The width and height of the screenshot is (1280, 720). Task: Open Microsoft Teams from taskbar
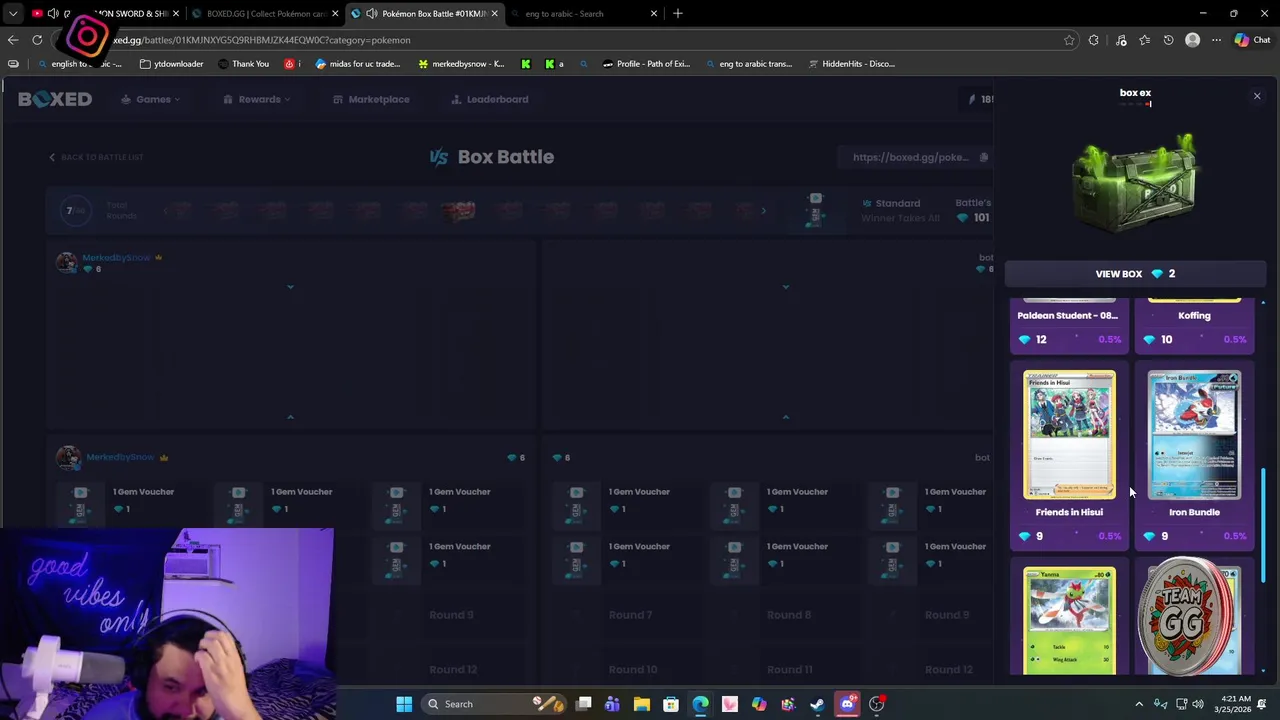tap(612, 704)
